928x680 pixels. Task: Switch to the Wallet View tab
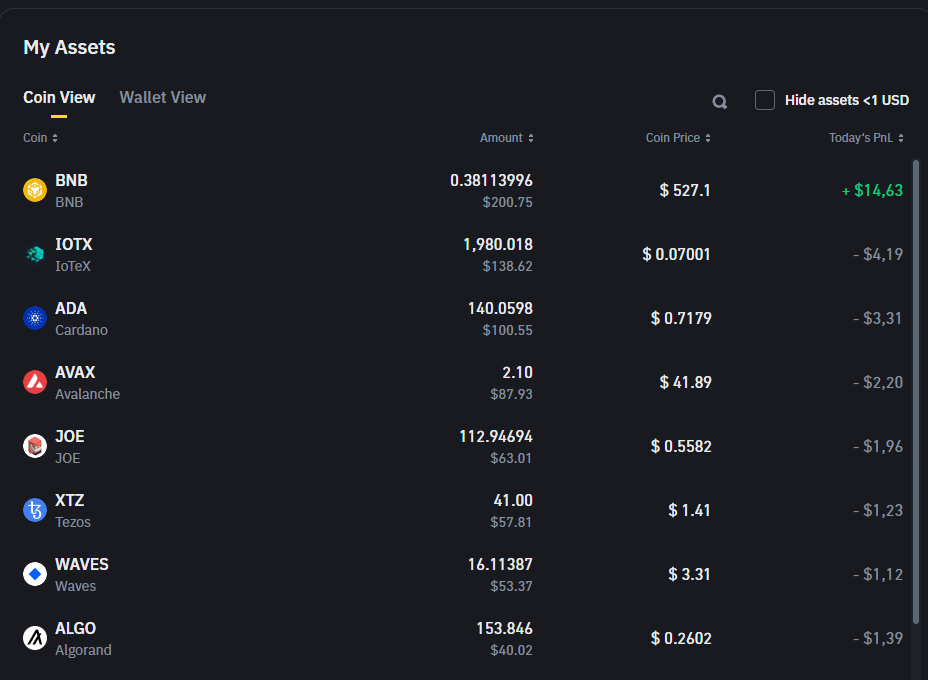point(163,98)
